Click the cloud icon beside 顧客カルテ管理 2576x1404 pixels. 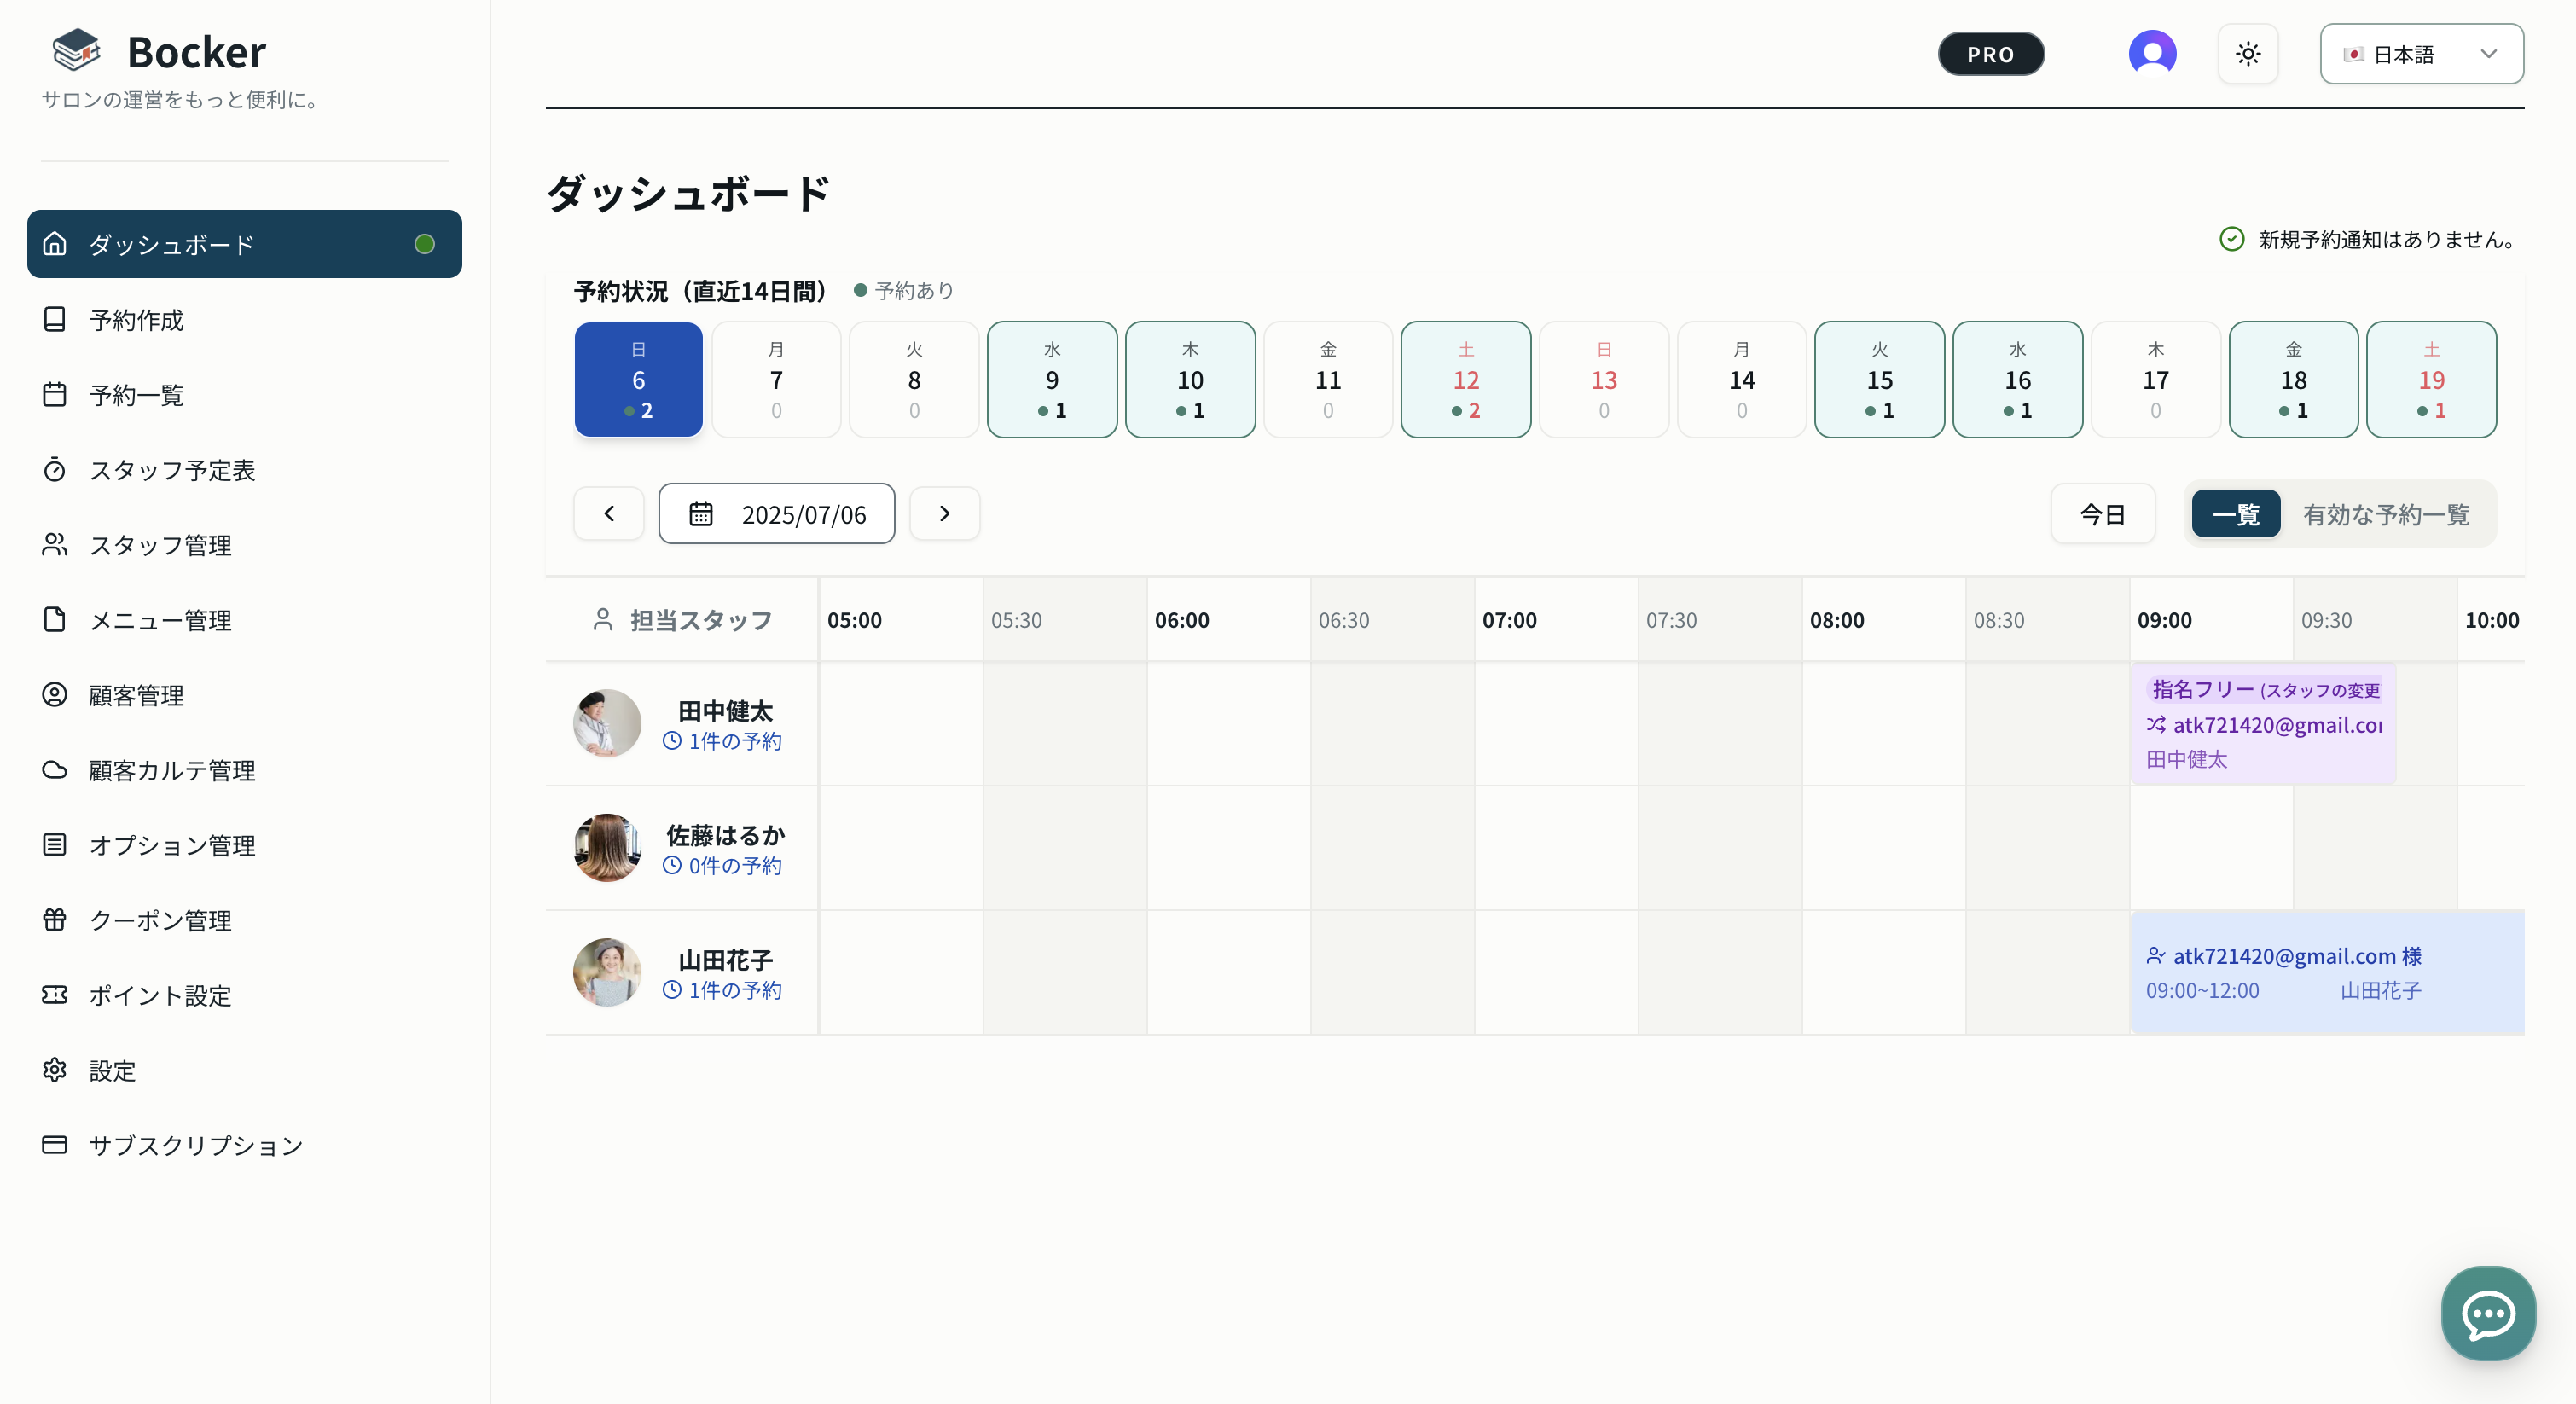point(55,770)
